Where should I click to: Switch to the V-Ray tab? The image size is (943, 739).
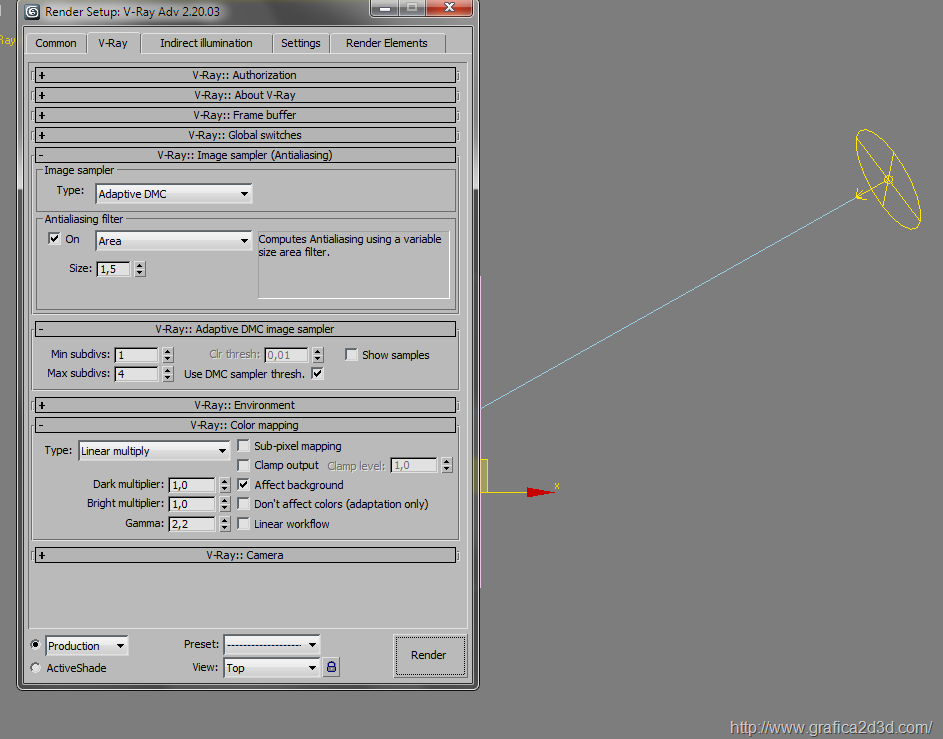coord(113,43)
